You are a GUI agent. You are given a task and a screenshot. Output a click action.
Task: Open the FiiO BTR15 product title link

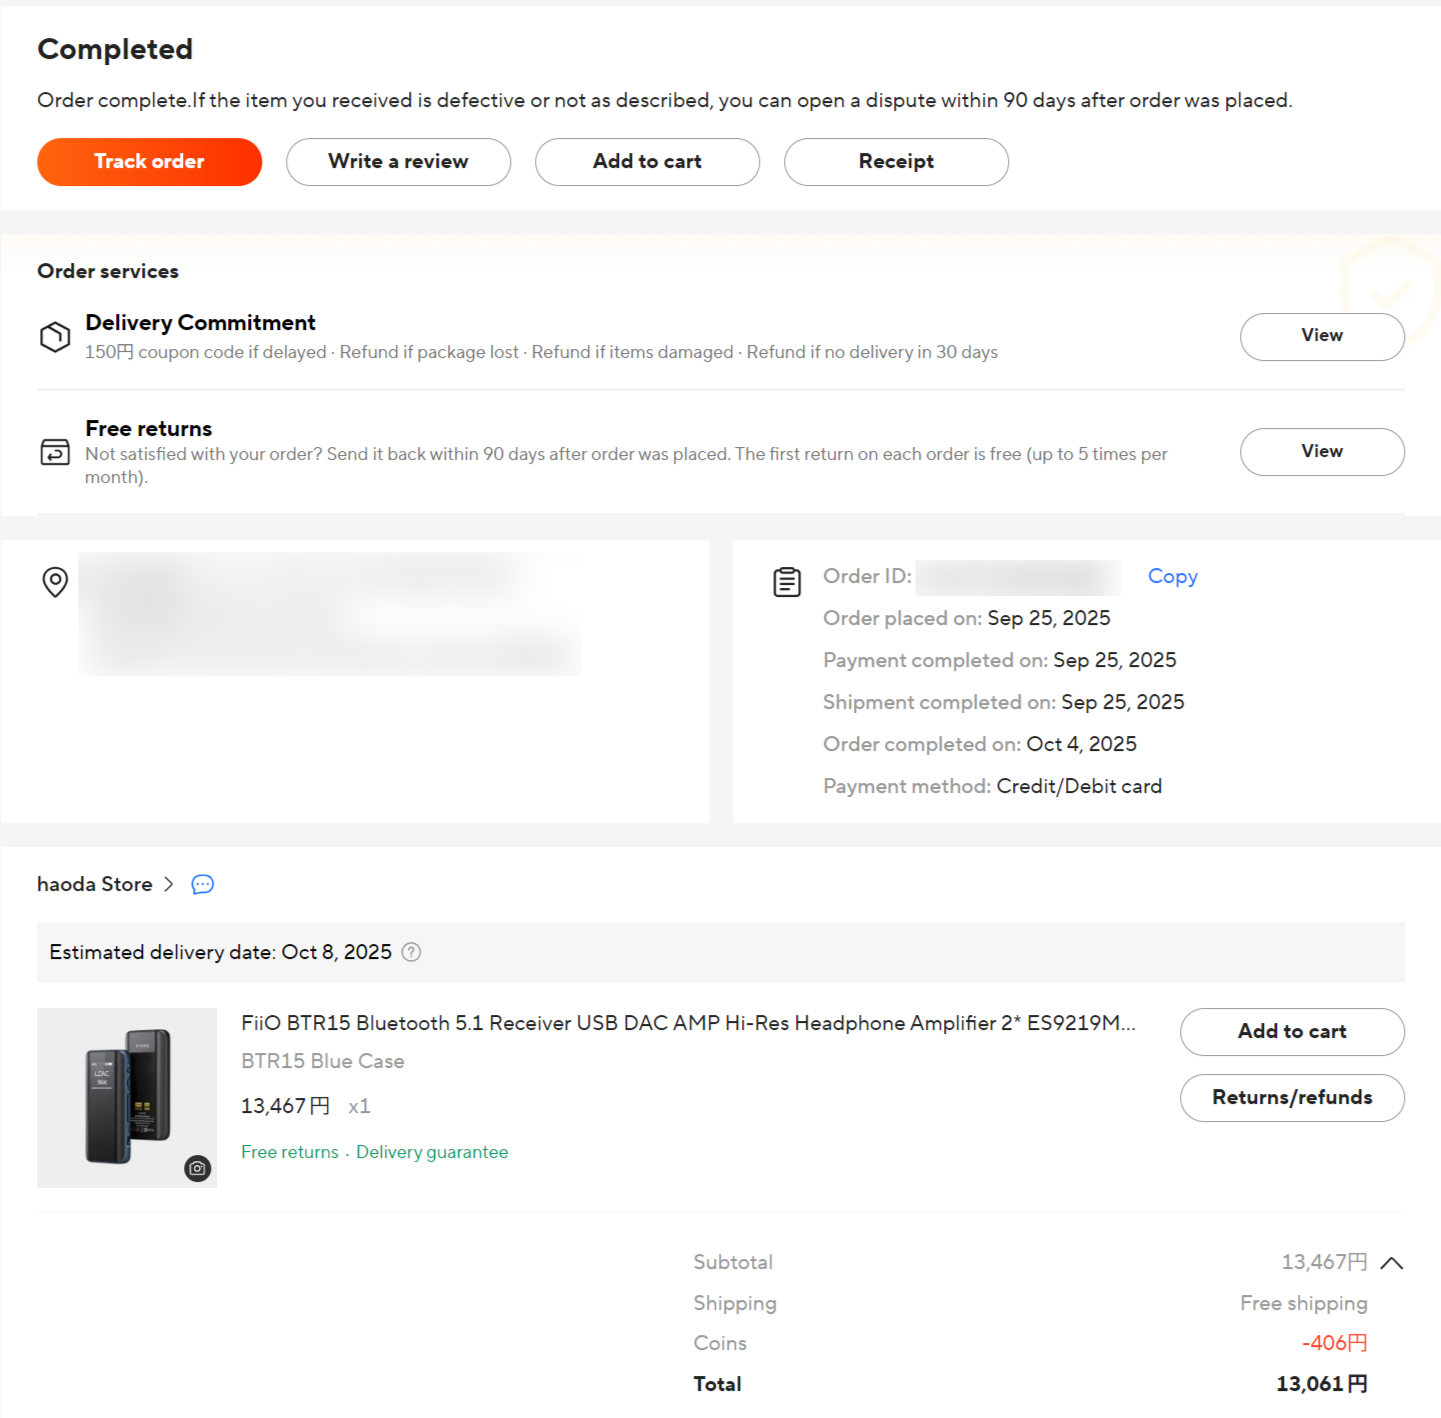click(687, 1023)
